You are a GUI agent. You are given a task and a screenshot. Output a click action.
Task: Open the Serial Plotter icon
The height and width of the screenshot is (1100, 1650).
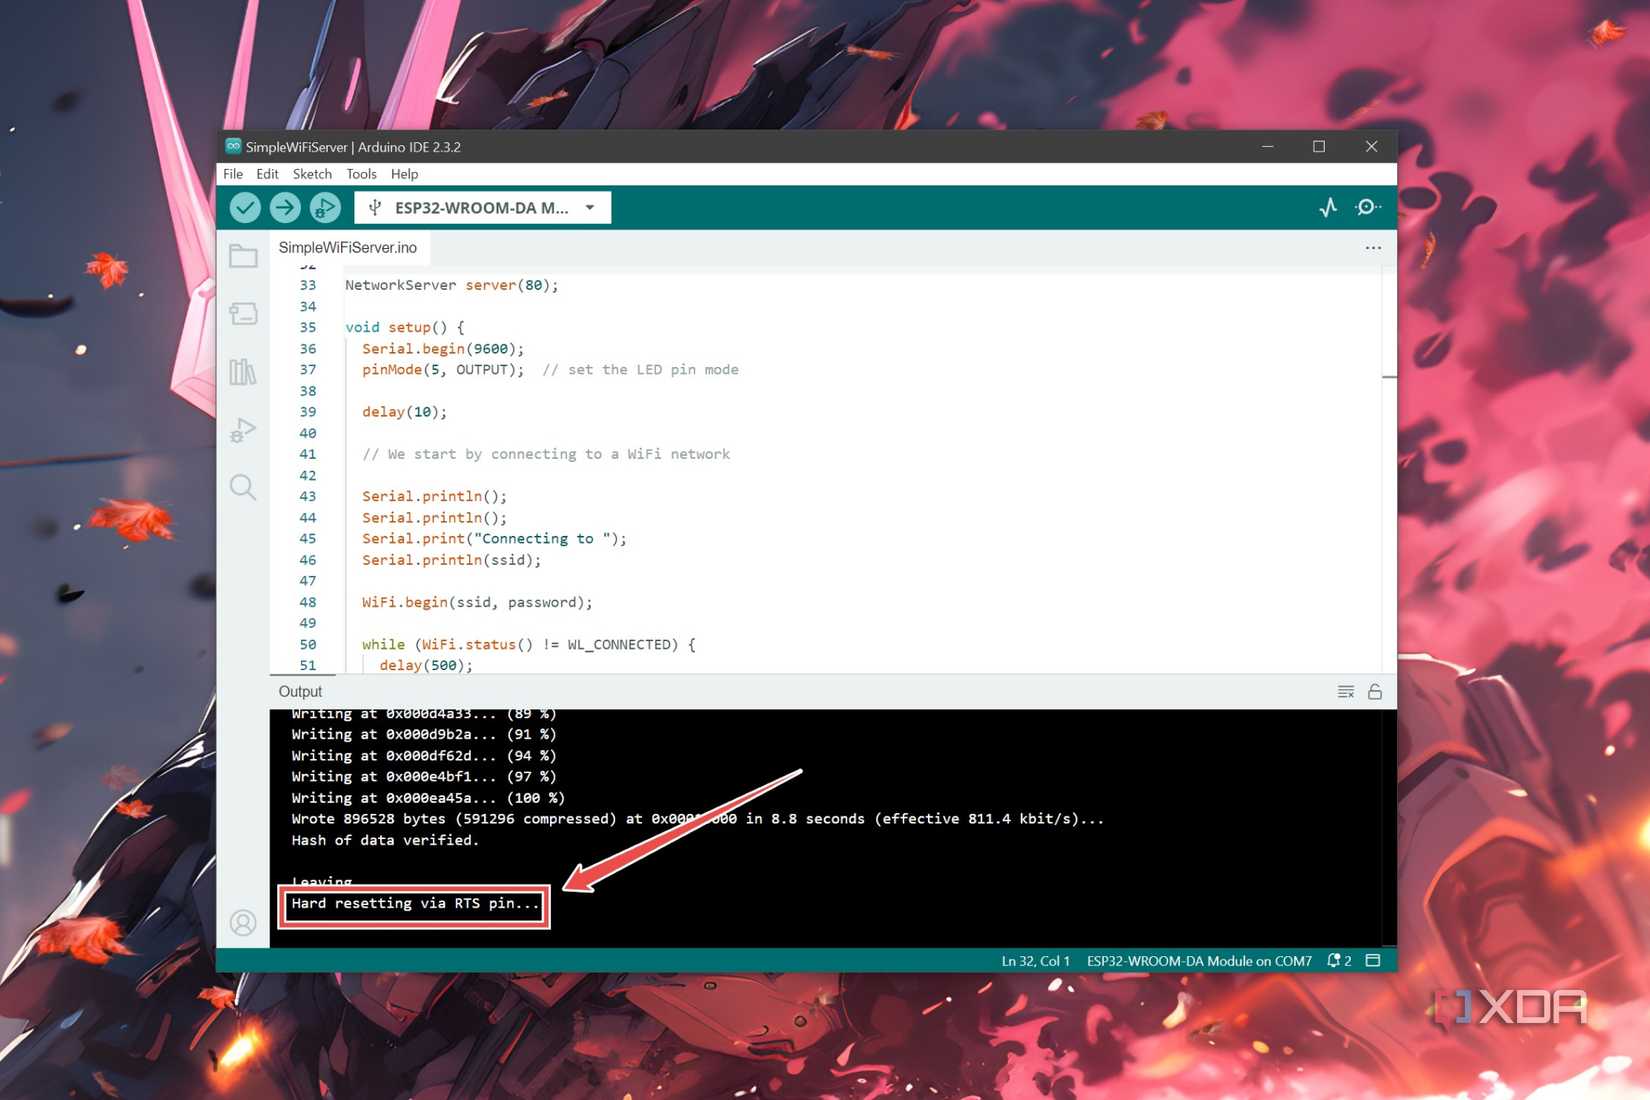pyautogui.click(x=1328, y=207)
